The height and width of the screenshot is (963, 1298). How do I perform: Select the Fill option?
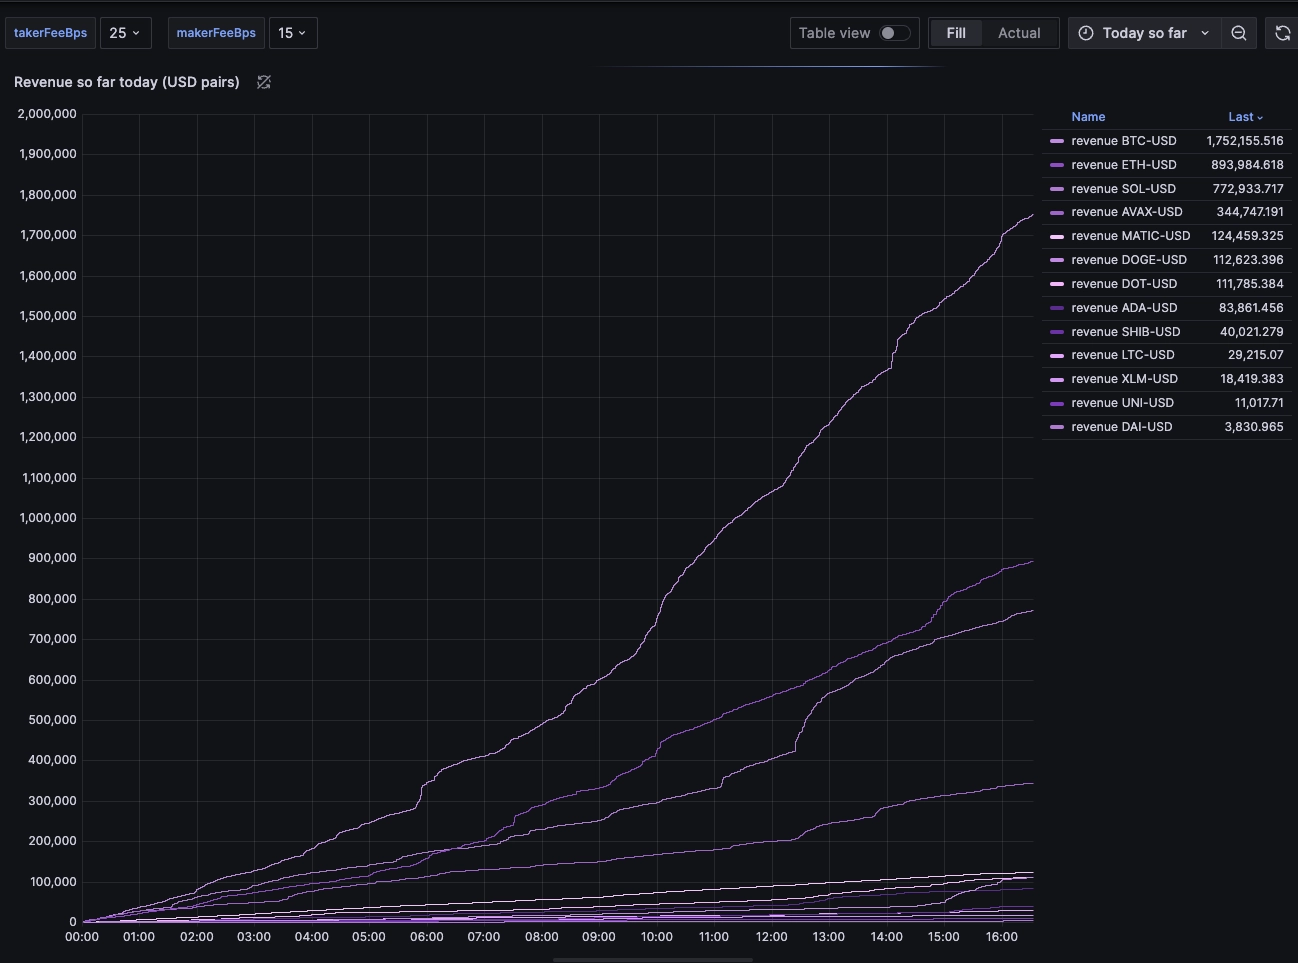956,33
